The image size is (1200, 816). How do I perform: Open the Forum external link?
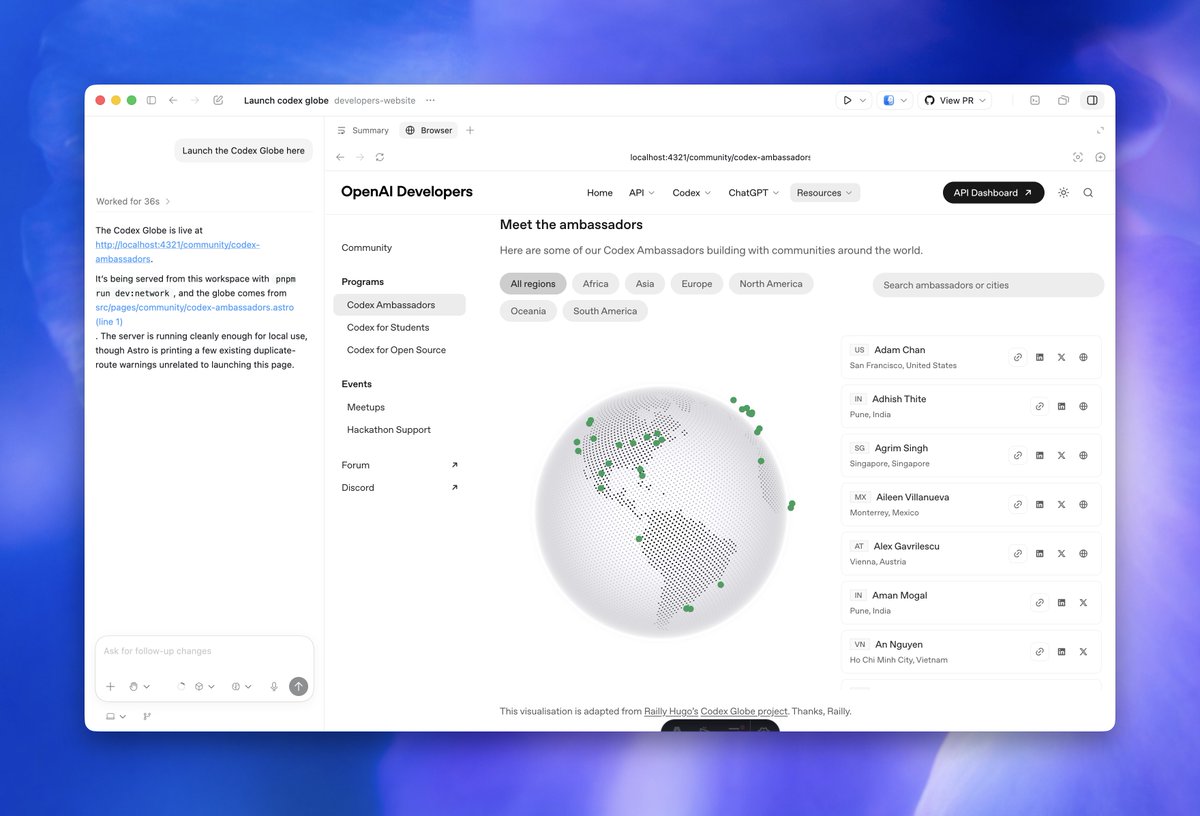[x=399, y=465]
